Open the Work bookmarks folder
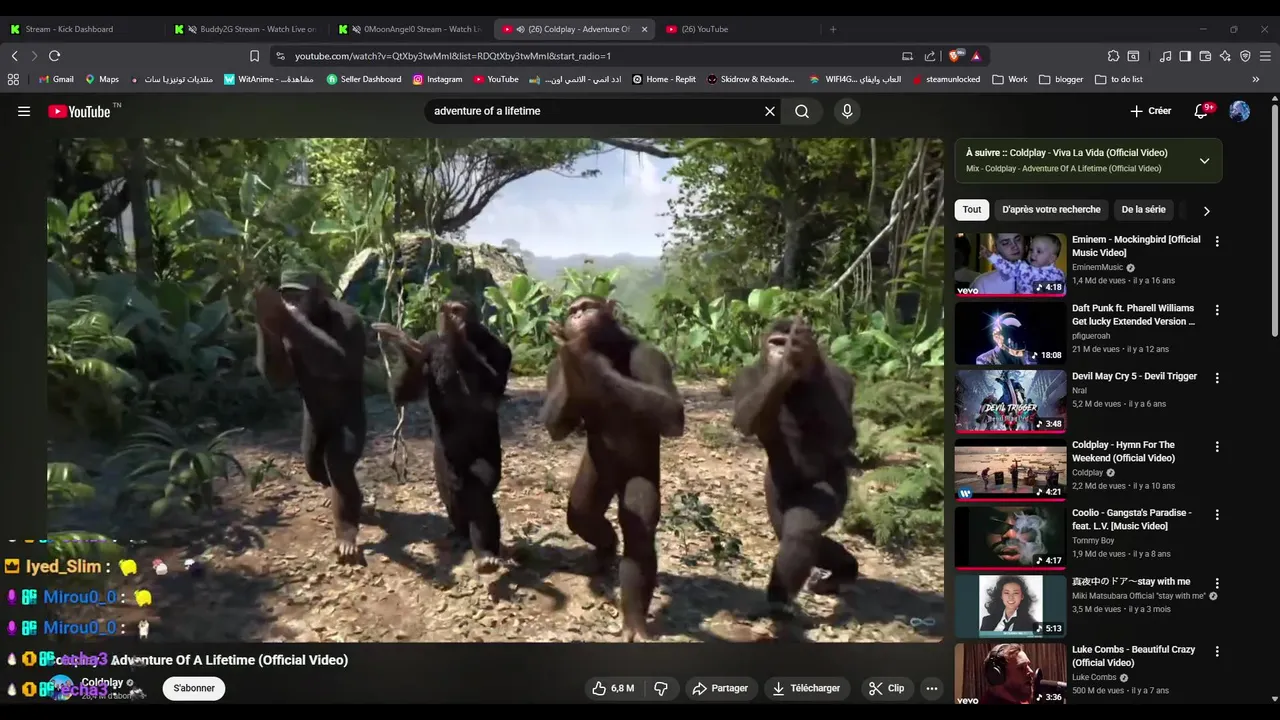1280x720 pixels. pyautogui.click(x=1010, y=79)
